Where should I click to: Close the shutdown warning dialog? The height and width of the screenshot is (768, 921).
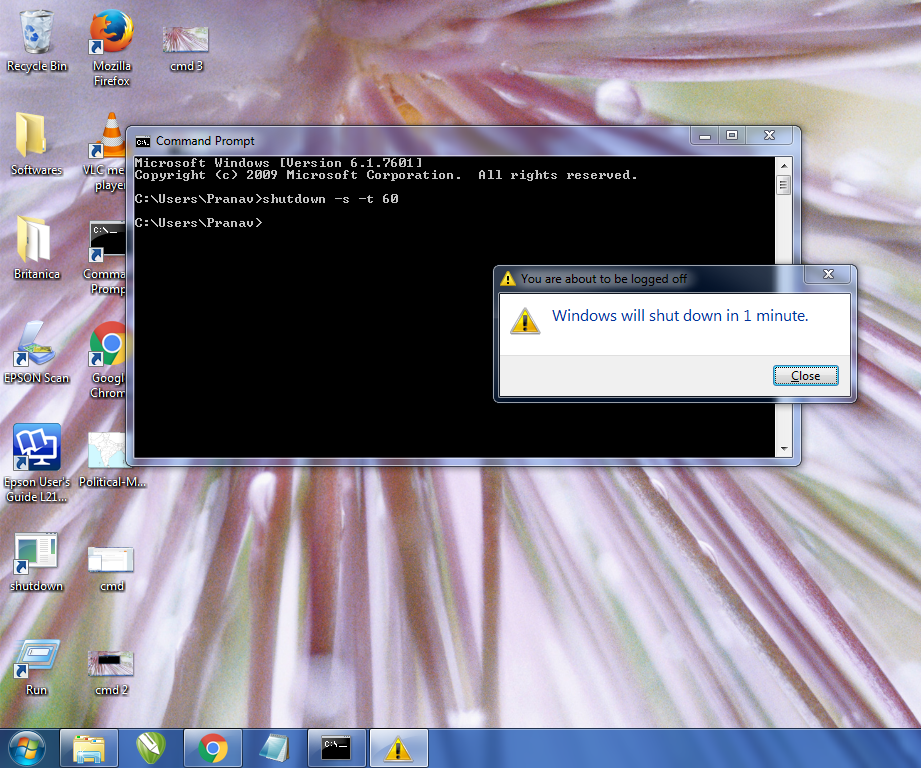pyautogui.click(x=805, y=375)
